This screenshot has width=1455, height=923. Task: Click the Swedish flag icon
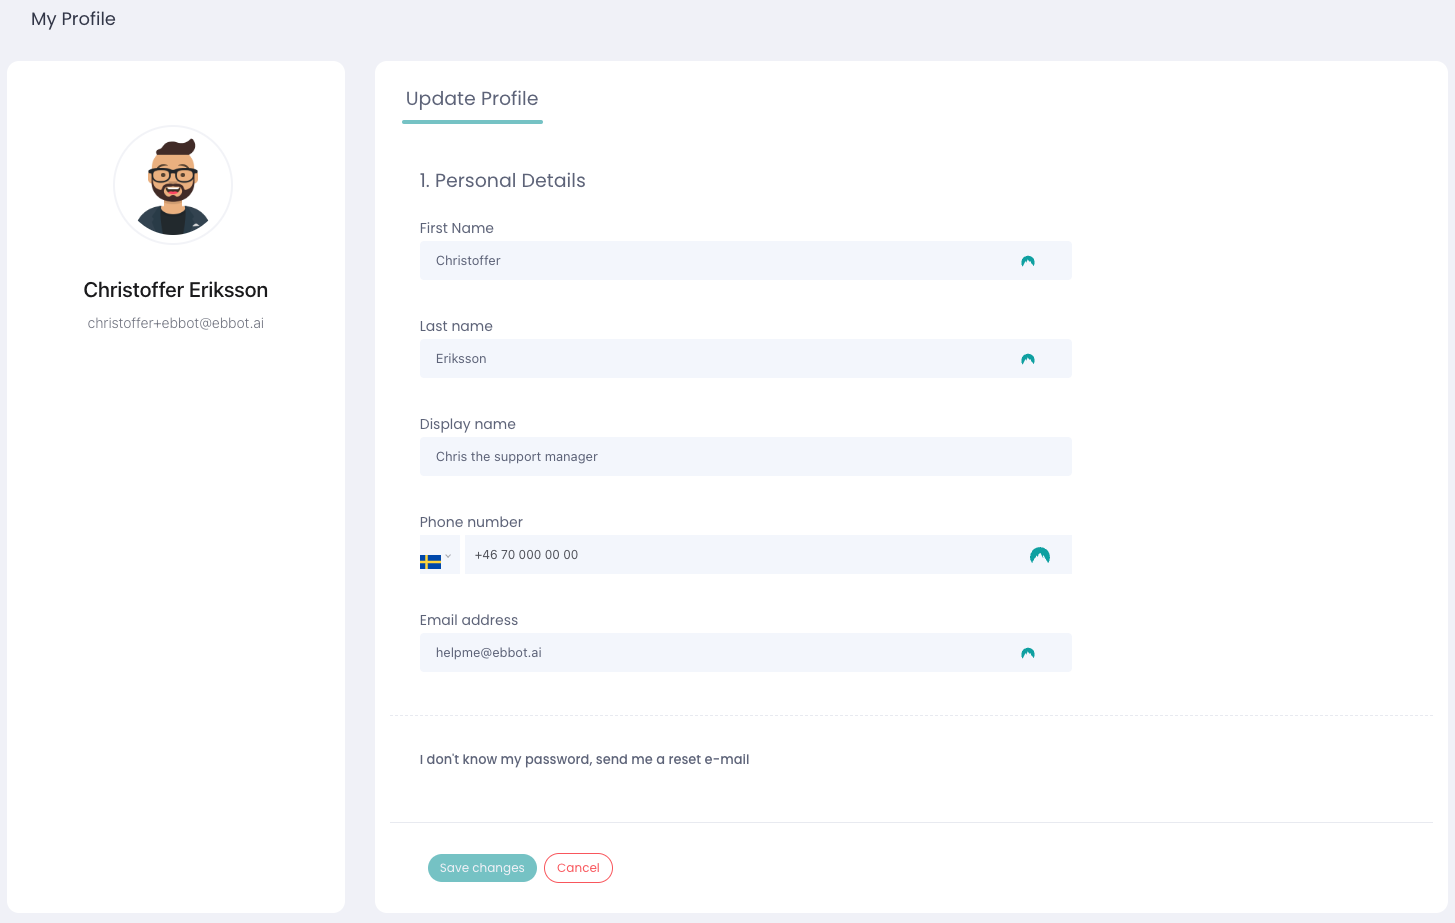(x=430, y=561)
